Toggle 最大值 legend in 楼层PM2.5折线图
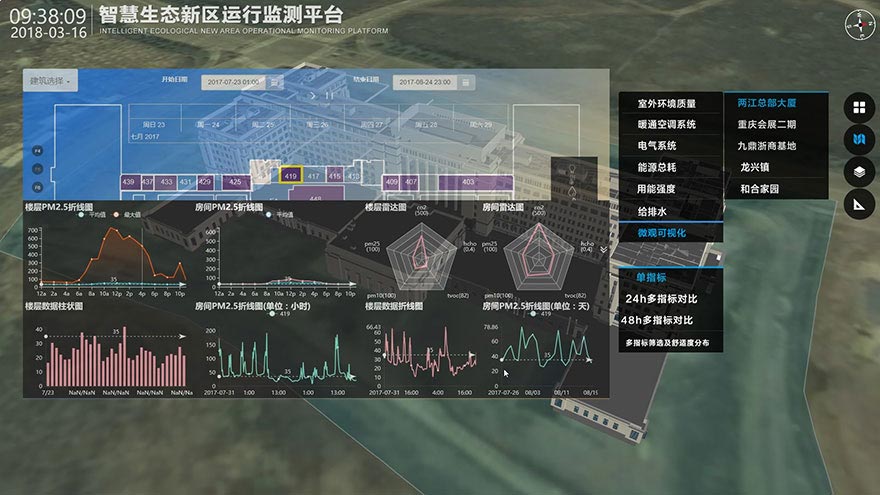Screen dimensions: 880x495 tap(127, 215)
